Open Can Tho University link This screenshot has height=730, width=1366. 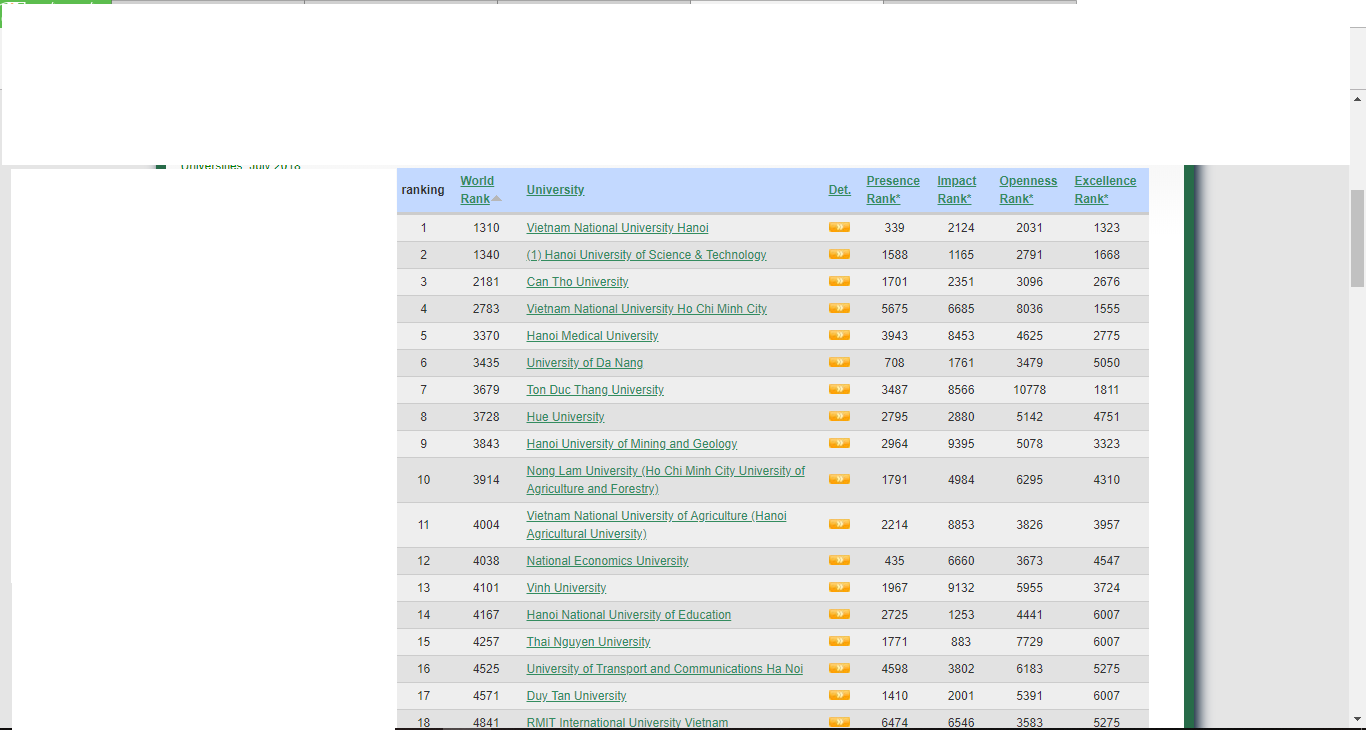pyautogui.click(x=577, y=282)
